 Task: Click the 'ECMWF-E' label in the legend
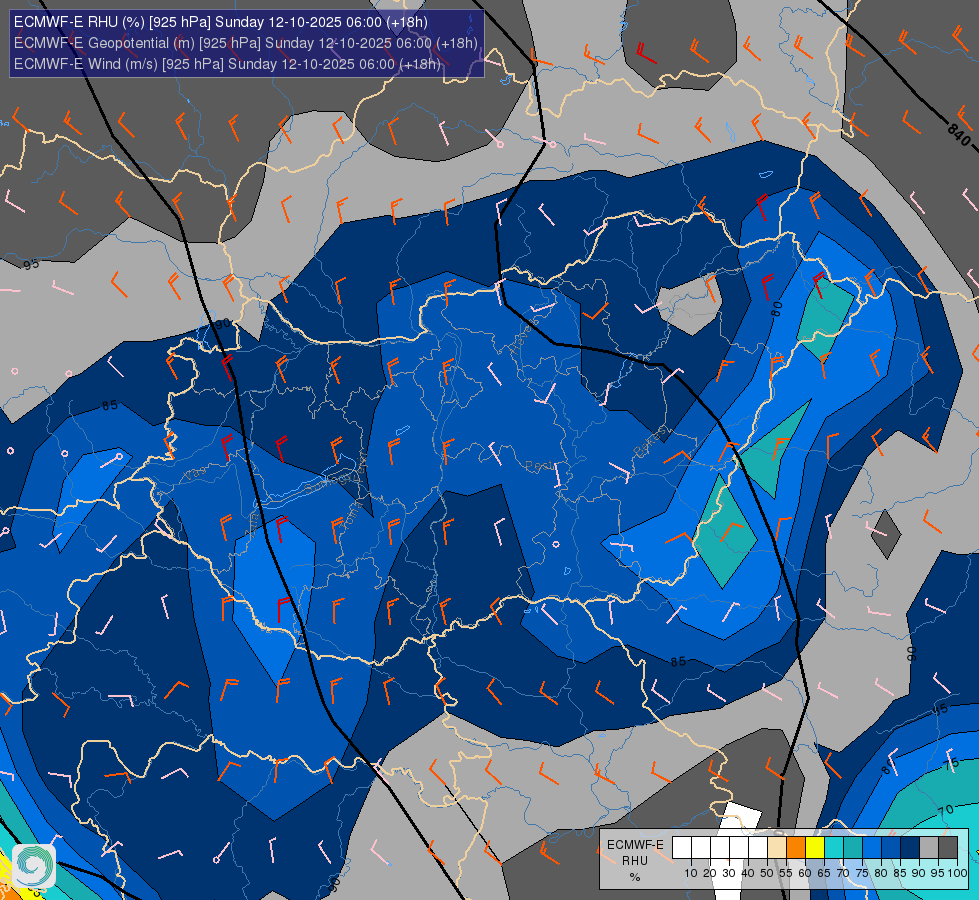(x=635, y=845)
